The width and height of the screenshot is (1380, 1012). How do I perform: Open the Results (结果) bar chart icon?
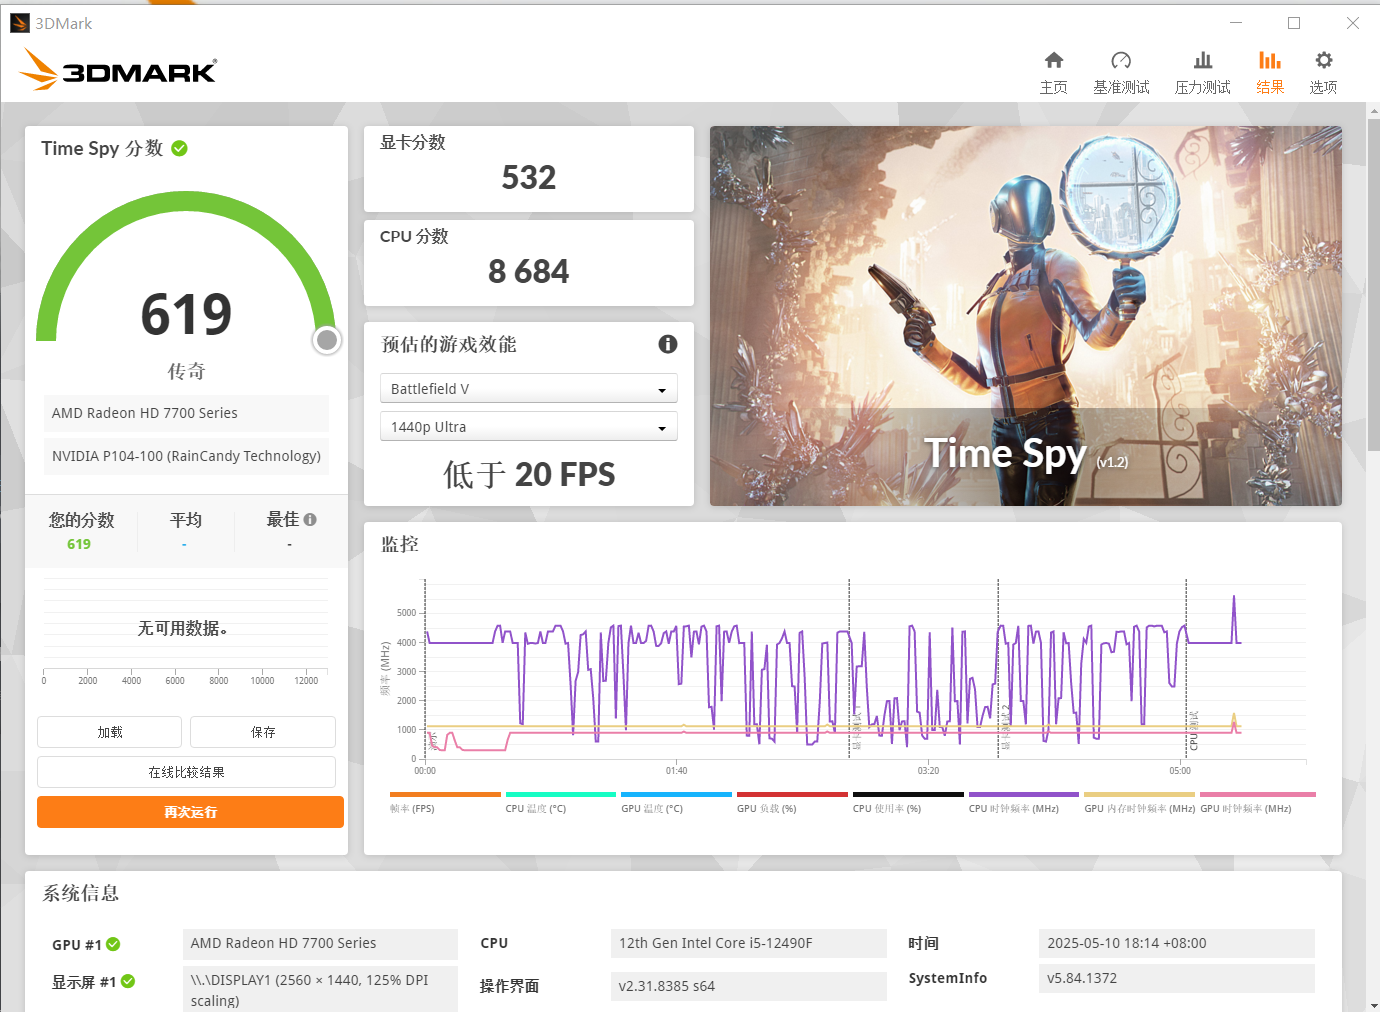1270,61
